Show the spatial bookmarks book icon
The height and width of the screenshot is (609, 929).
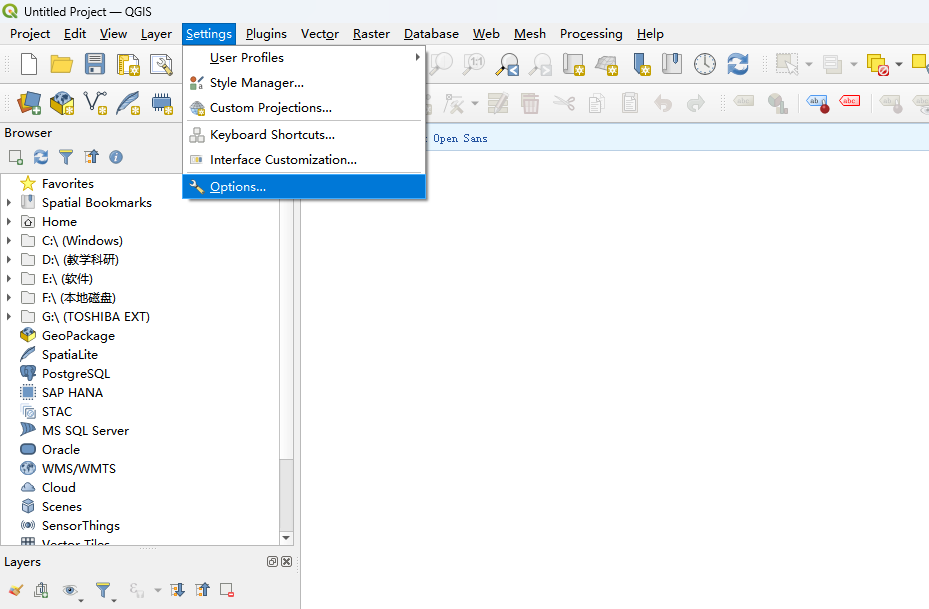pyautogui.click(x=672, y=63)
